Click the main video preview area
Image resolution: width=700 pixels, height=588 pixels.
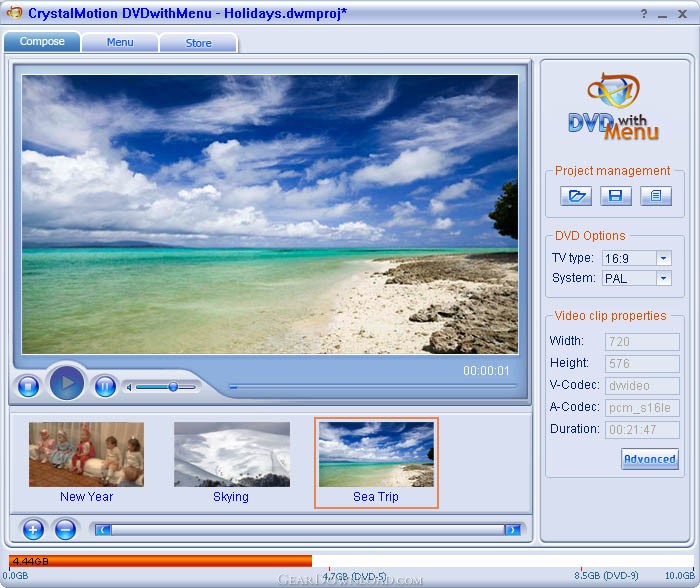pos(270,215)
